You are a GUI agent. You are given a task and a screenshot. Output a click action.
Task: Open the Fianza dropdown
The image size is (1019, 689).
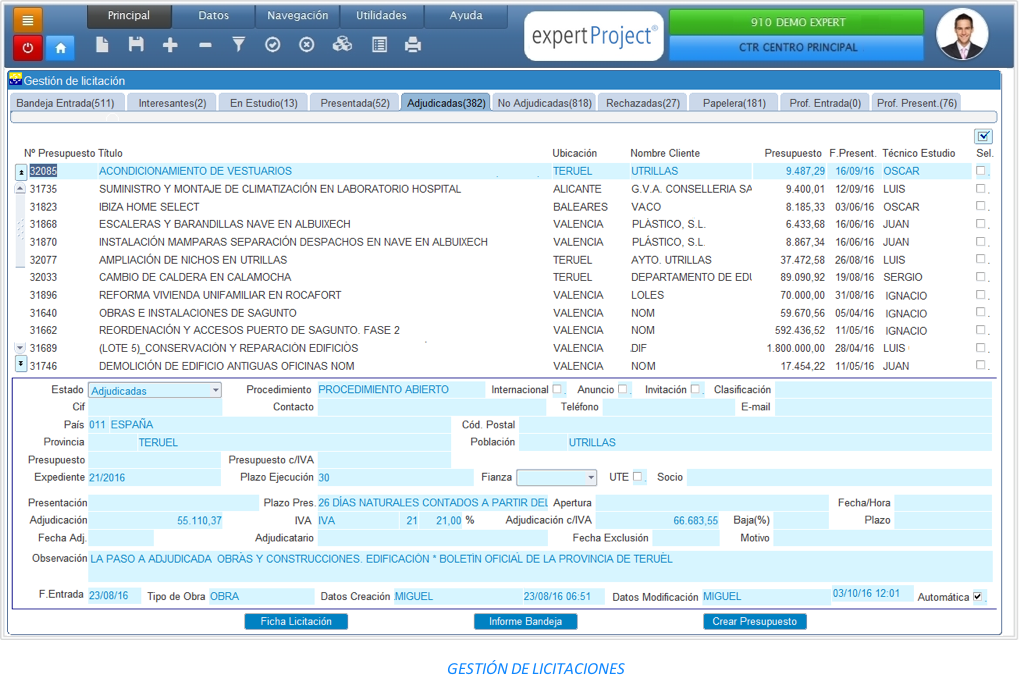(x=556, y=477)
